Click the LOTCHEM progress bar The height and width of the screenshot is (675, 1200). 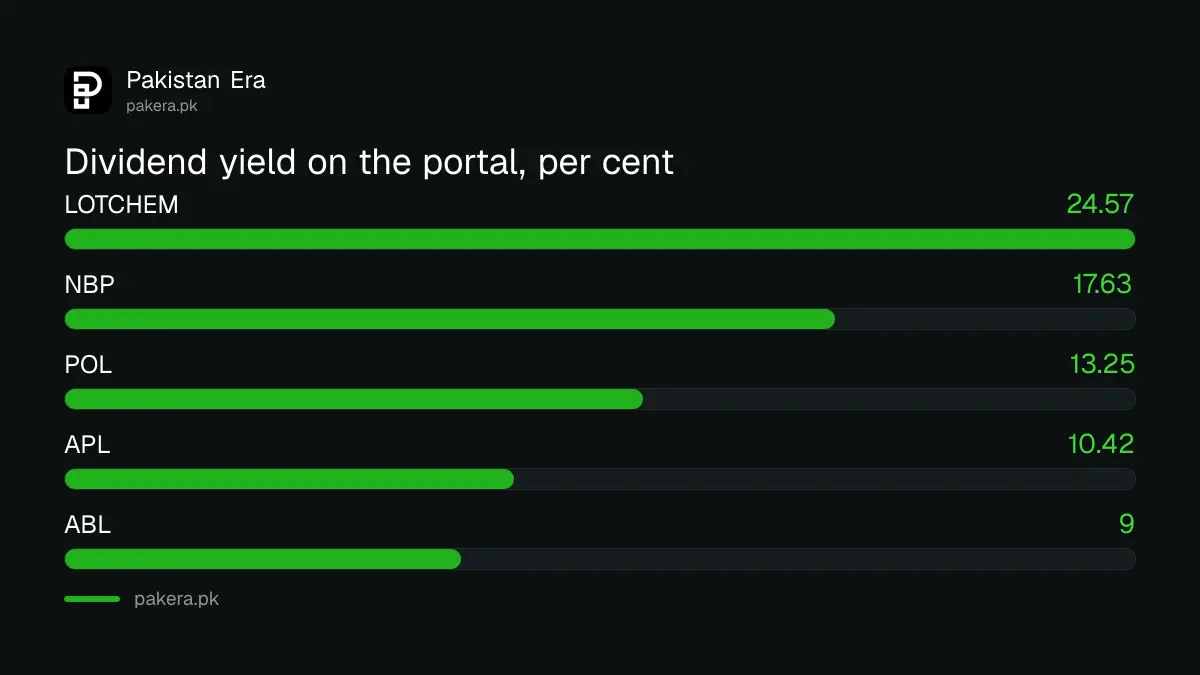600,239
